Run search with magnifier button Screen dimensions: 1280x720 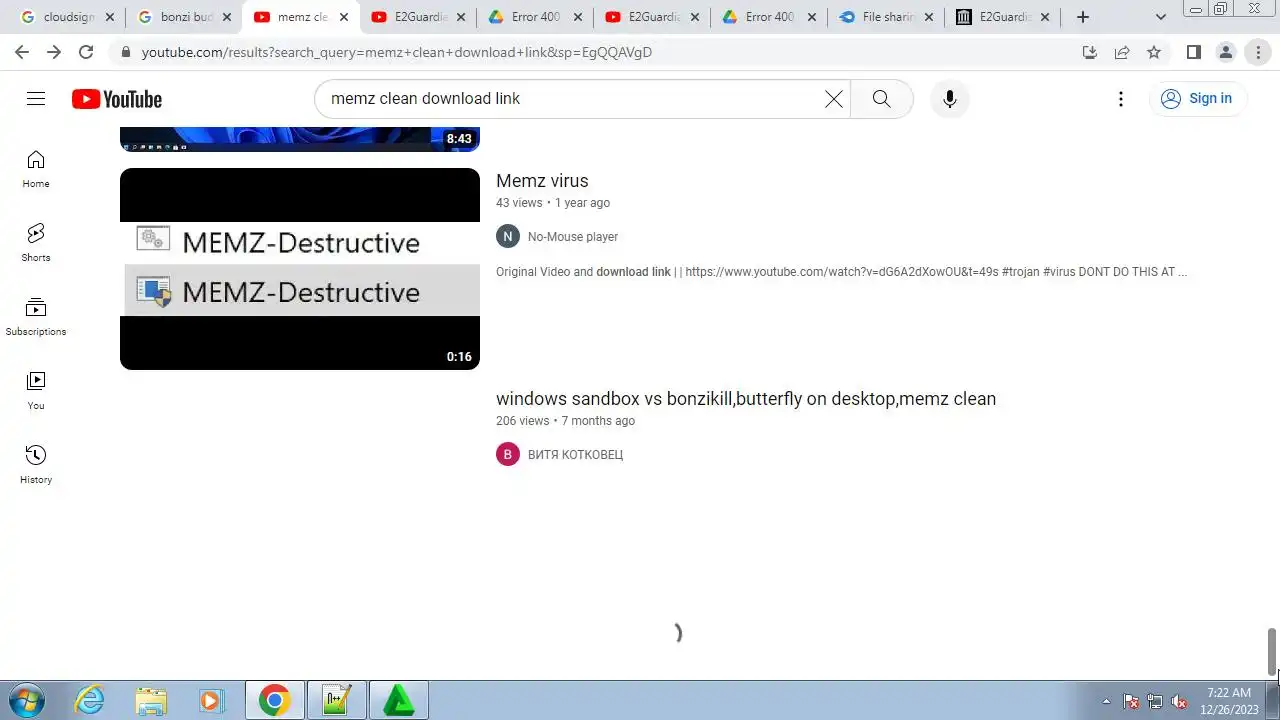coord(881,98)
